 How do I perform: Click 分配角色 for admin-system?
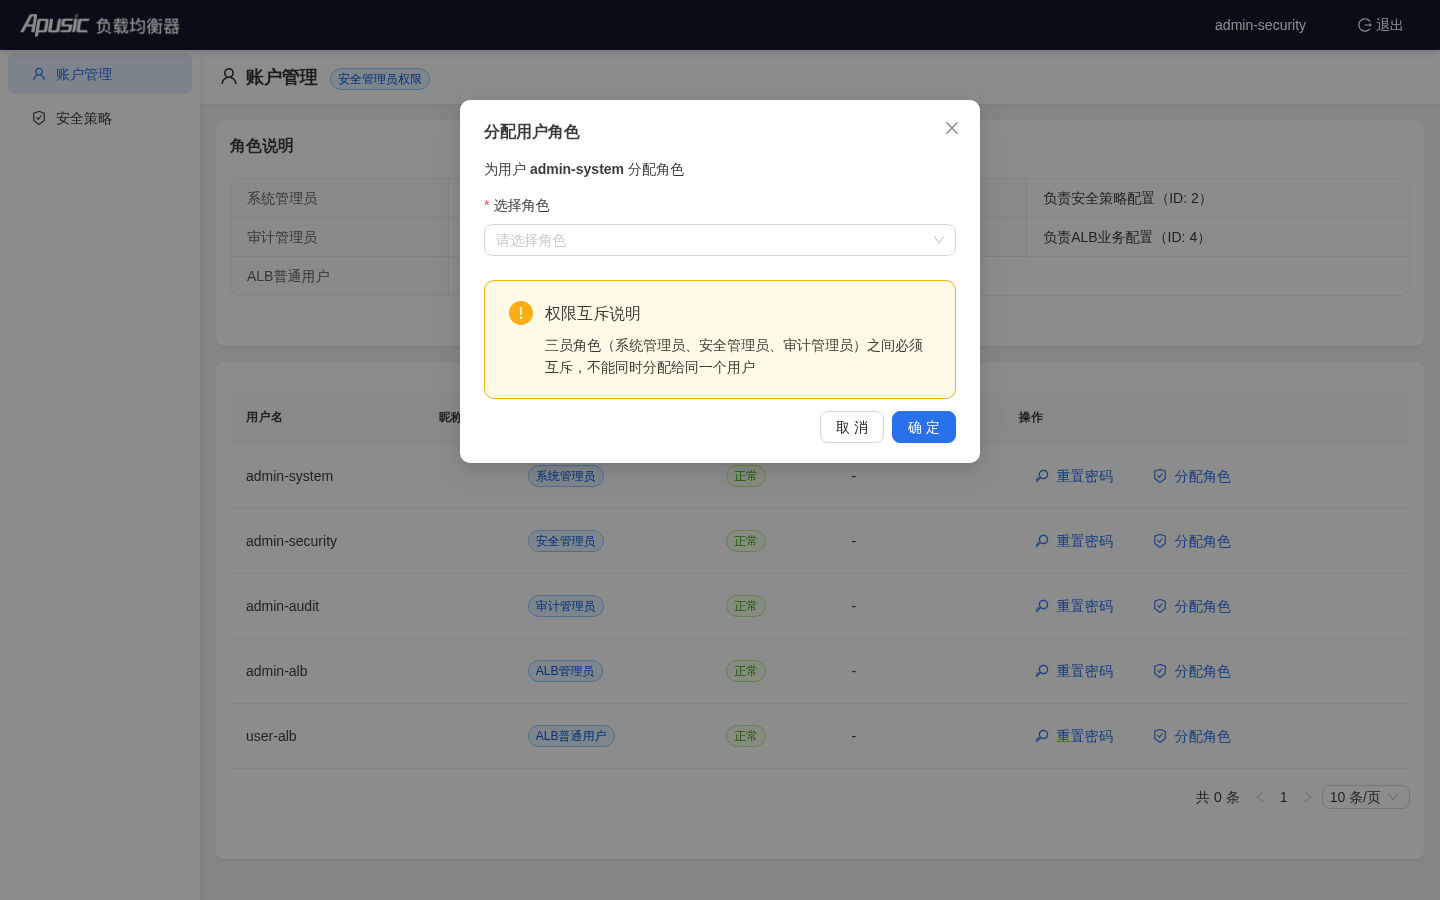click(x=1192, y=476)
